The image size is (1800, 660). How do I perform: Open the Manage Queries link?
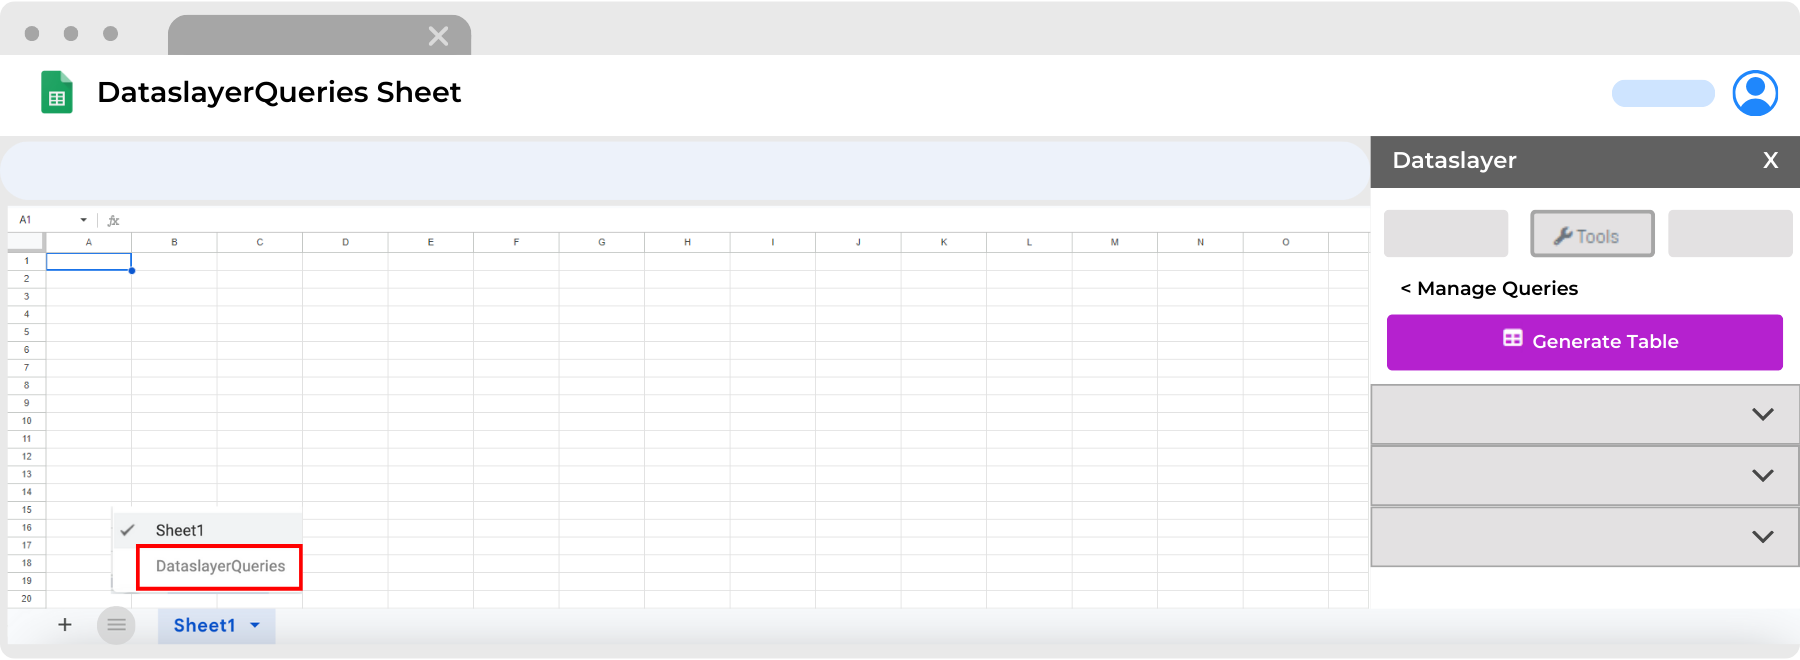pyautogui.click(x=1488, y=288)
